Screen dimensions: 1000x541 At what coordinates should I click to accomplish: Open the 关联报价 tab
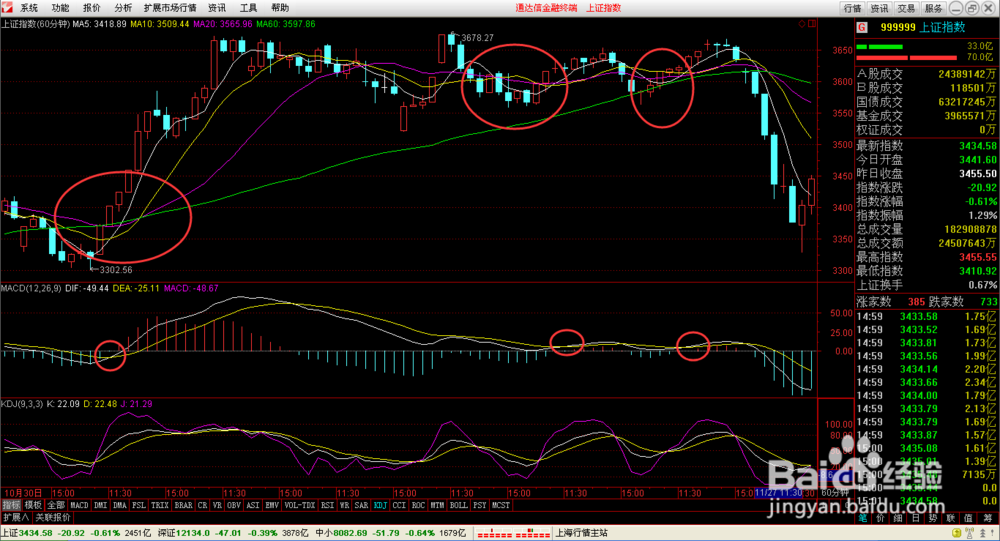(53, 517)
